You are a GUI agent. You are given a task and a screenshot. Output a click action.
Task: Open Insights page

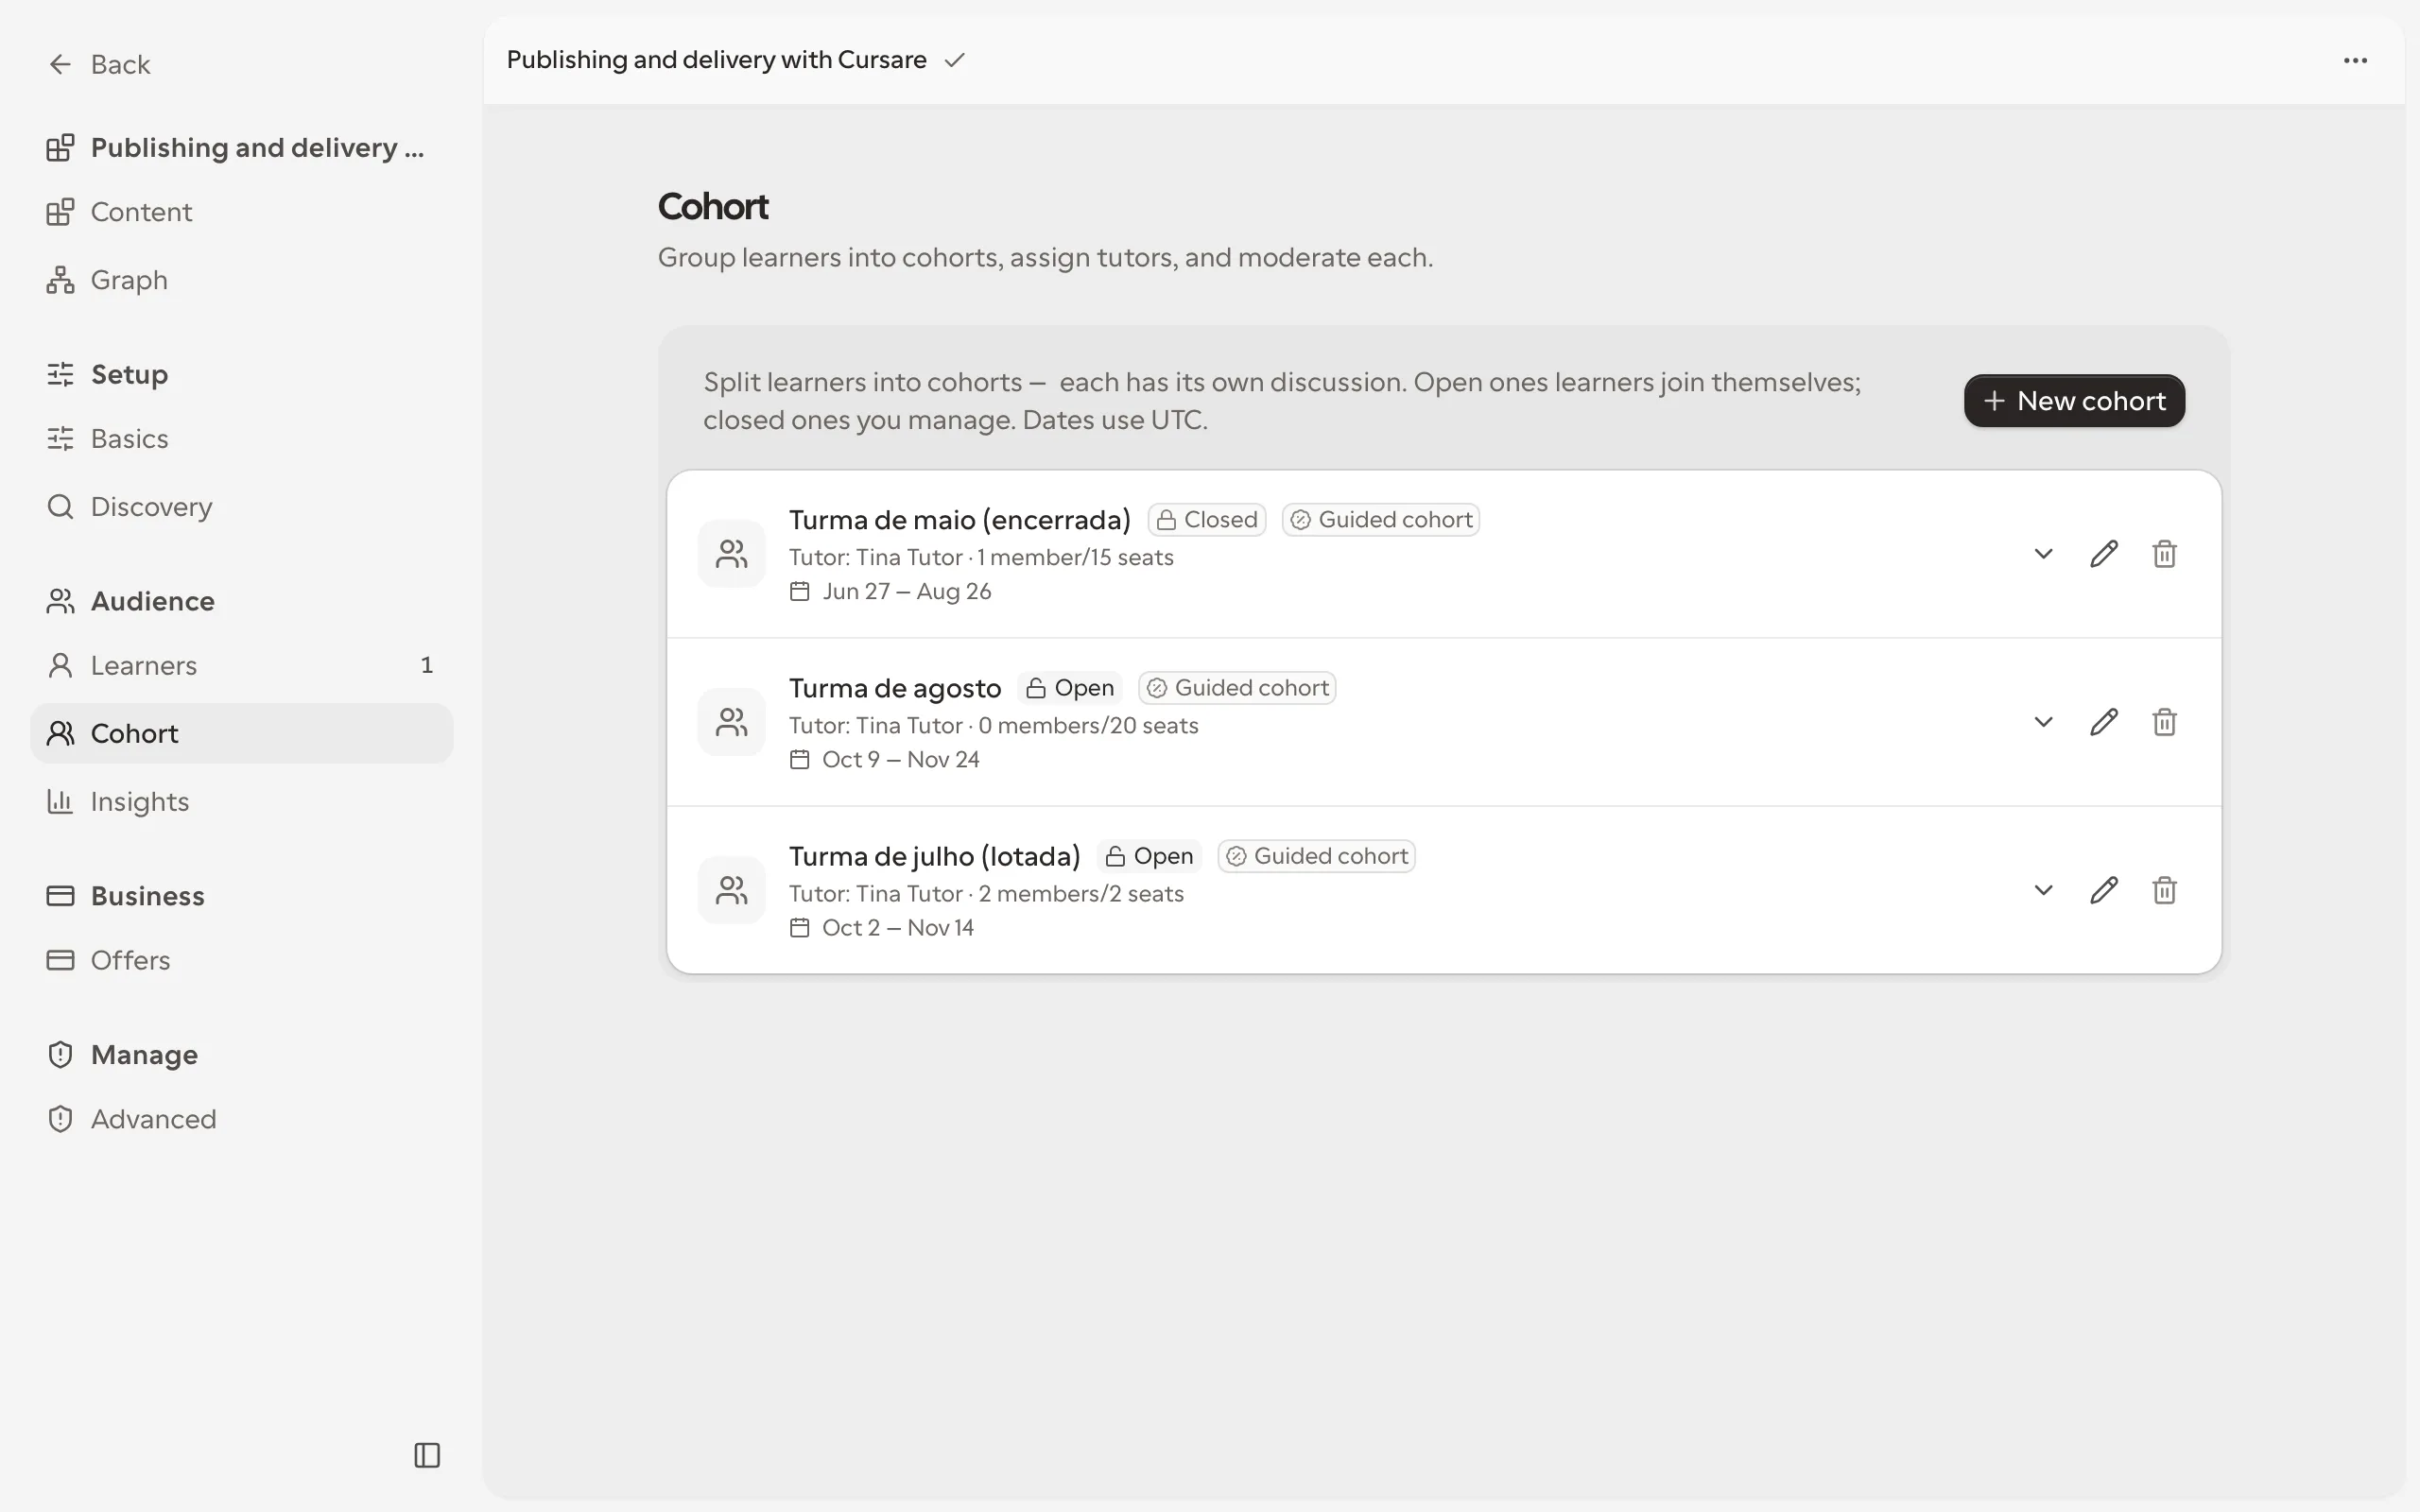point(242,801)
